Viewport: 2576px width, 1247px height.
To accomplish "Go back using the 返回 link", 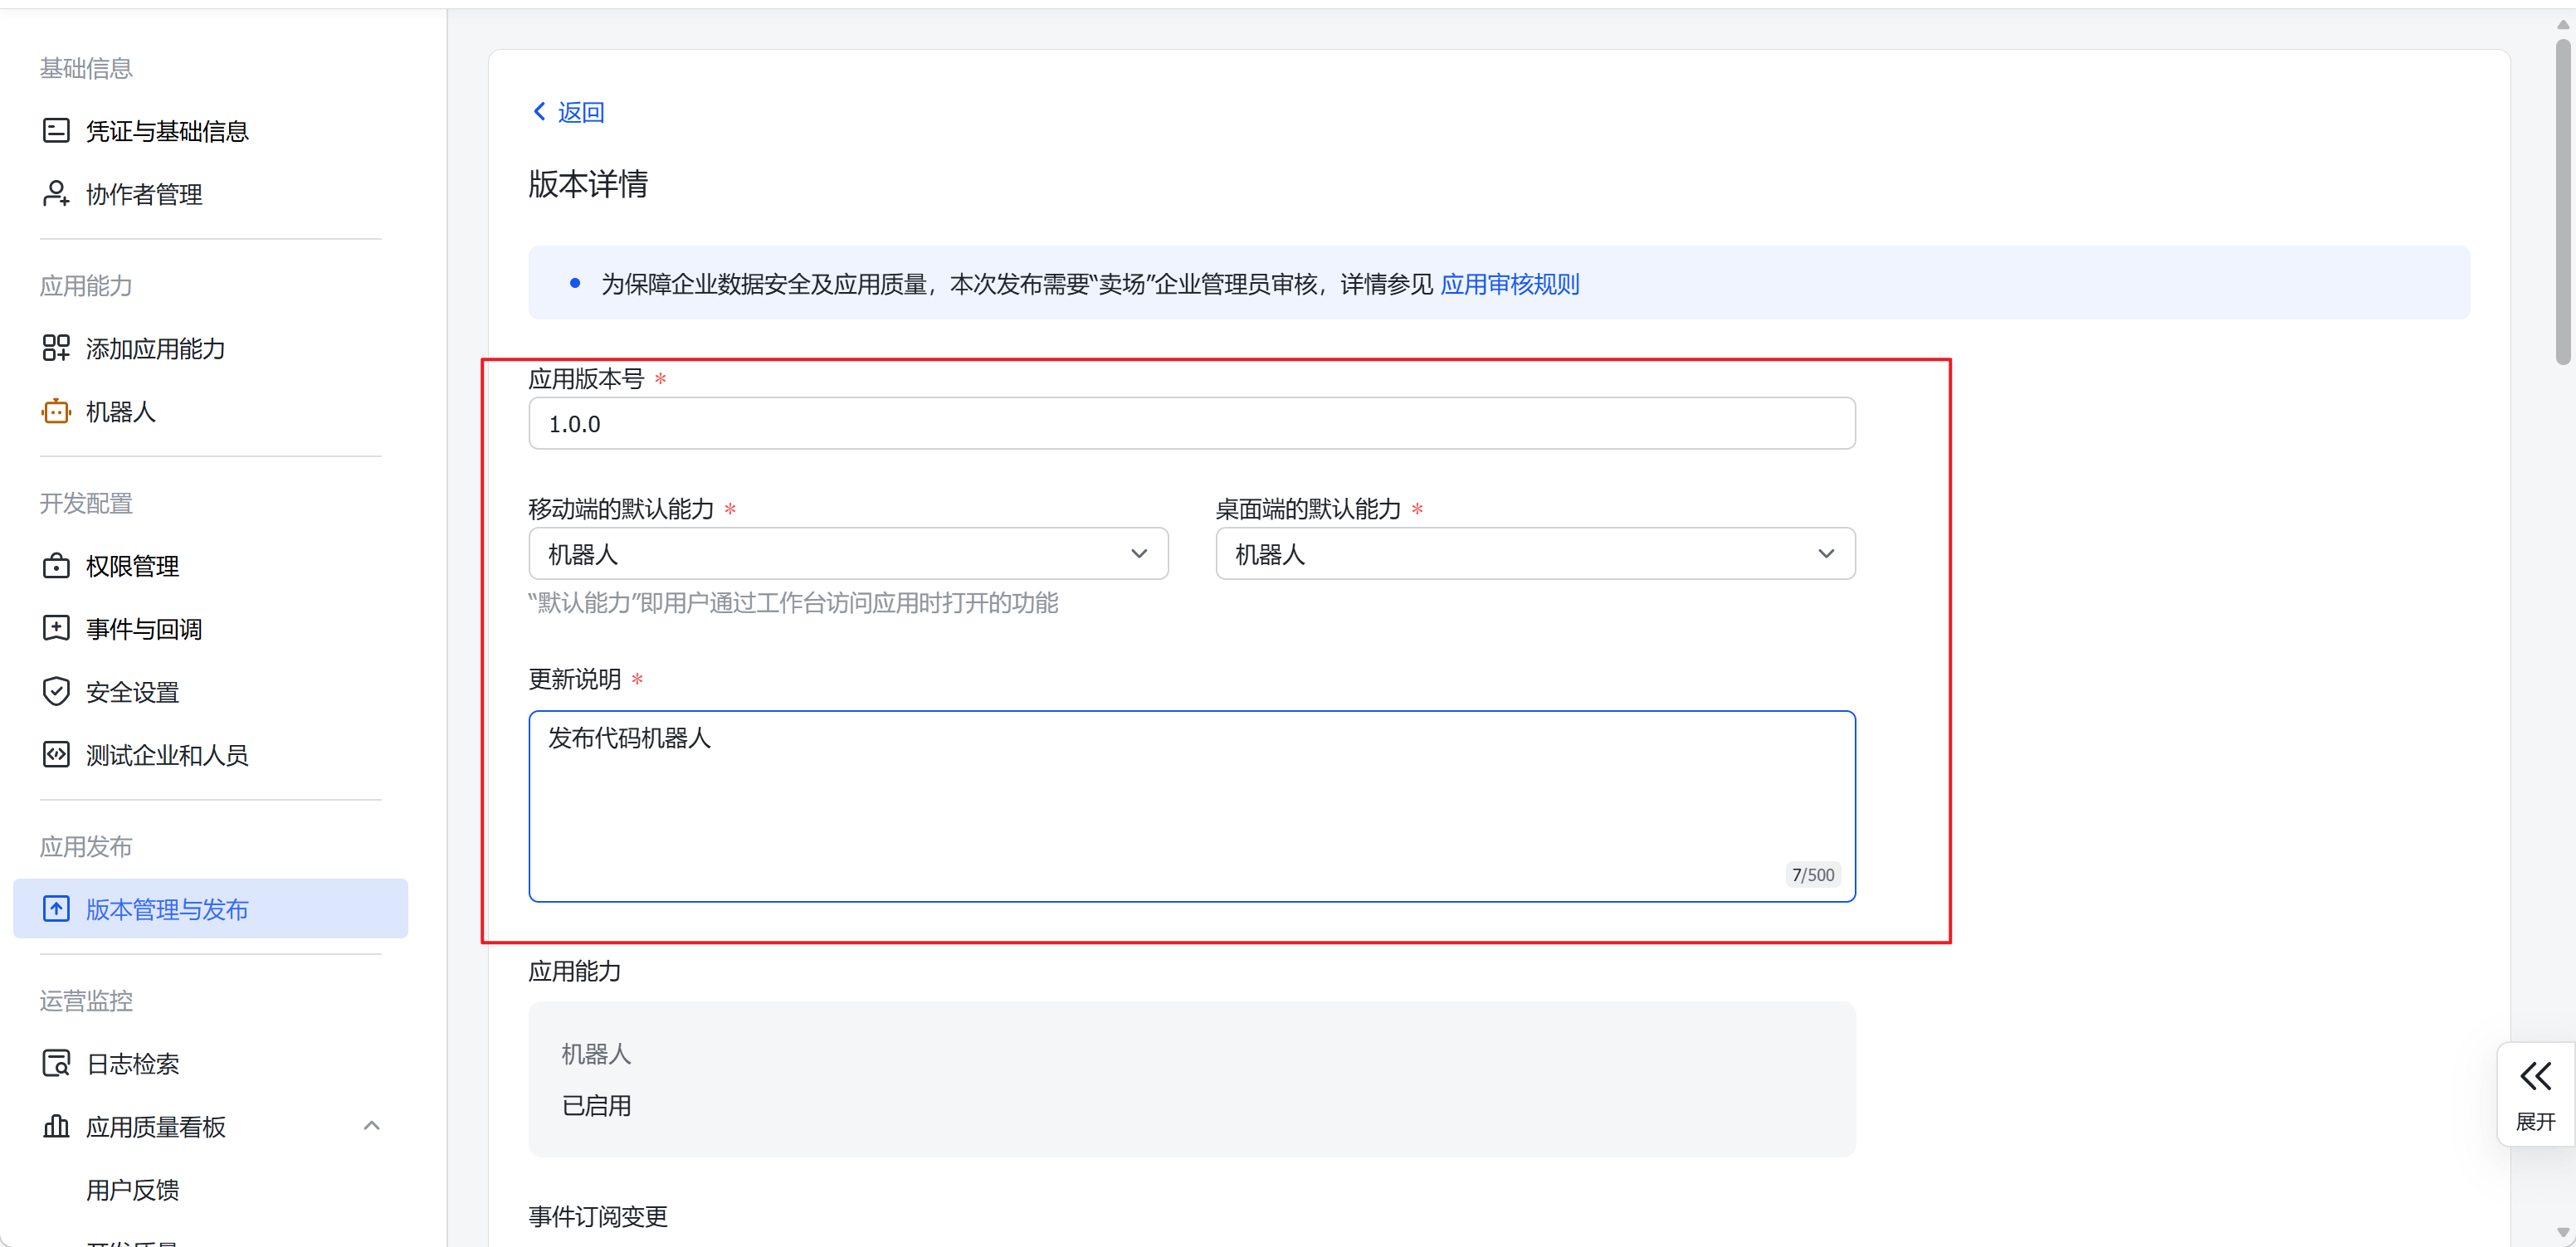I will (568, 112).
